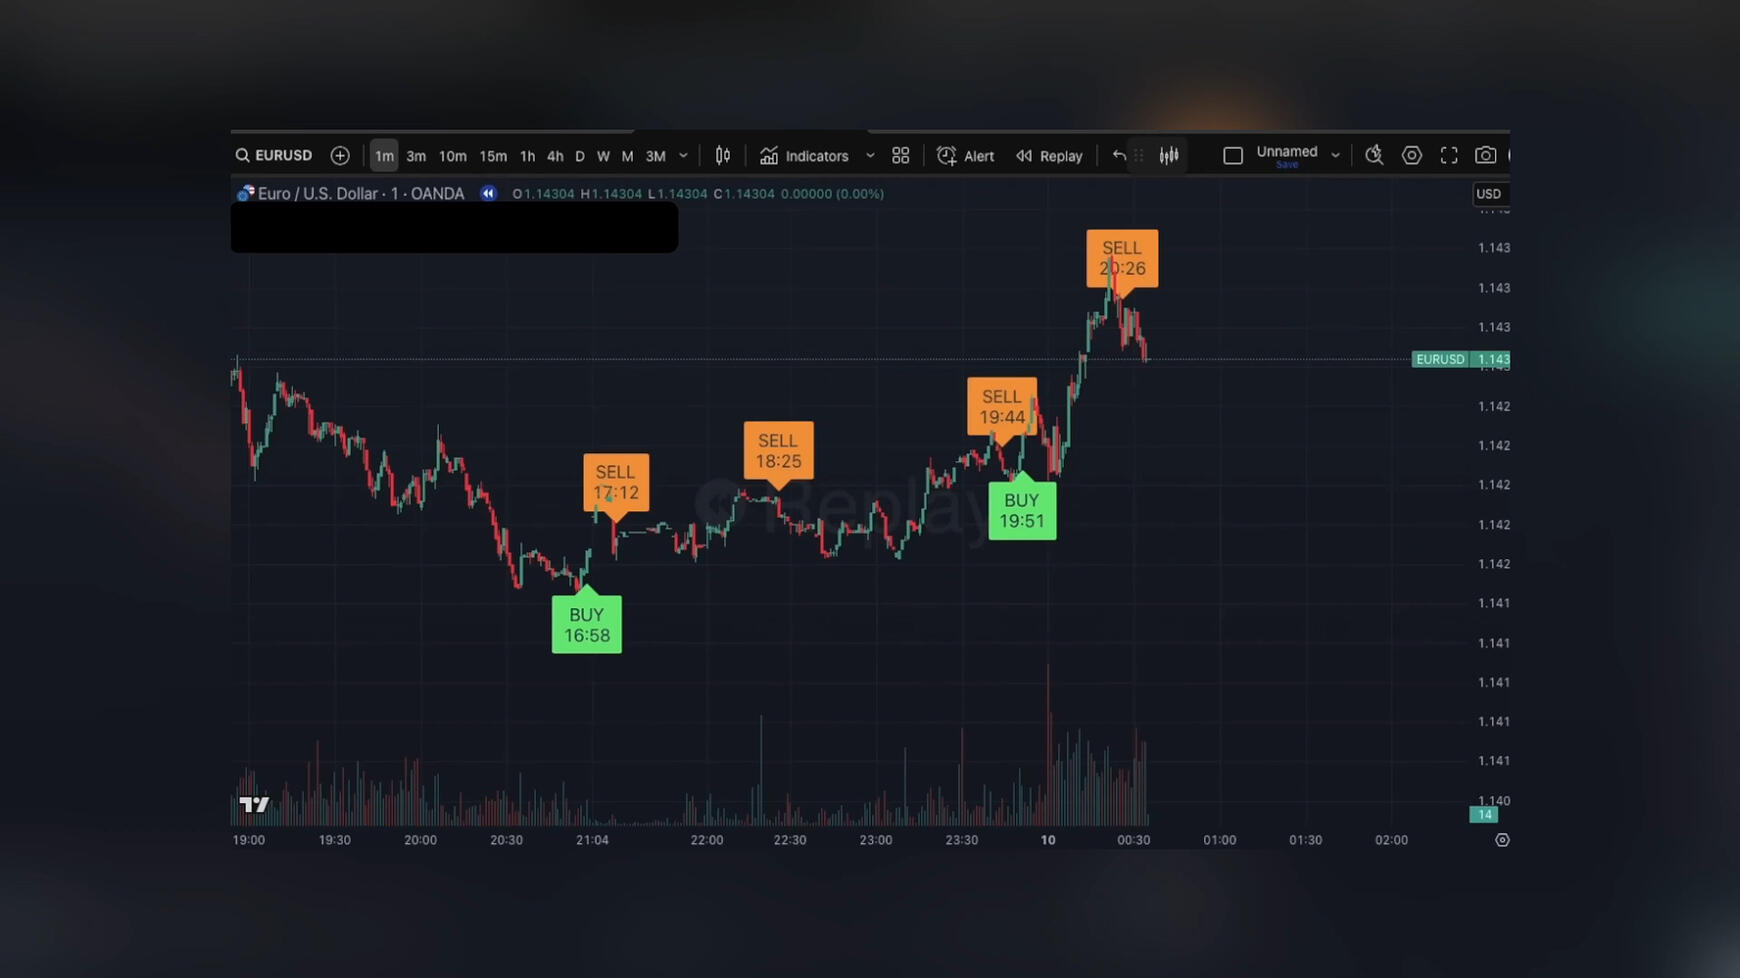Click the undo arrow icon
Screen dimensions: 1740x978
point(1119,156)
